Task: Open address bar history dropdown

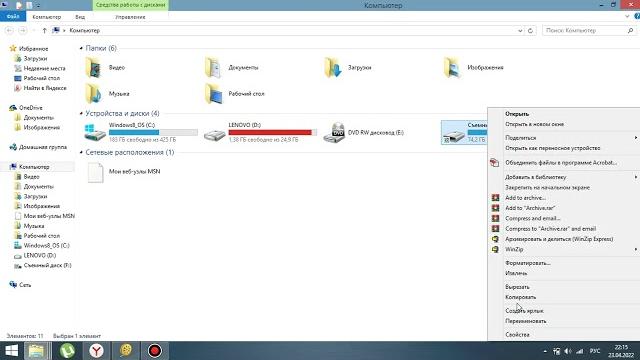Action: 520,31
